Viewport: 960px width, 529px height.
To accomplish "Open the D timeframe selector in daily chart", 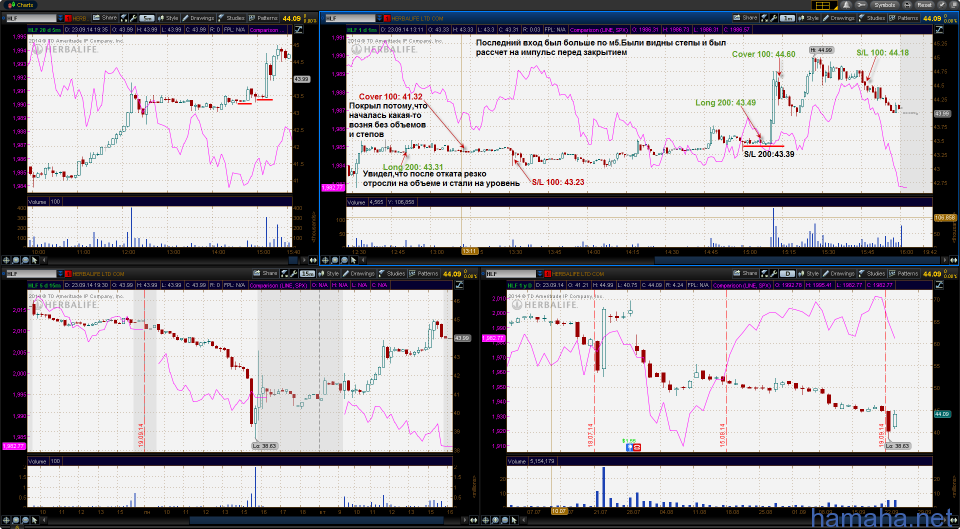I will [787, 274].
